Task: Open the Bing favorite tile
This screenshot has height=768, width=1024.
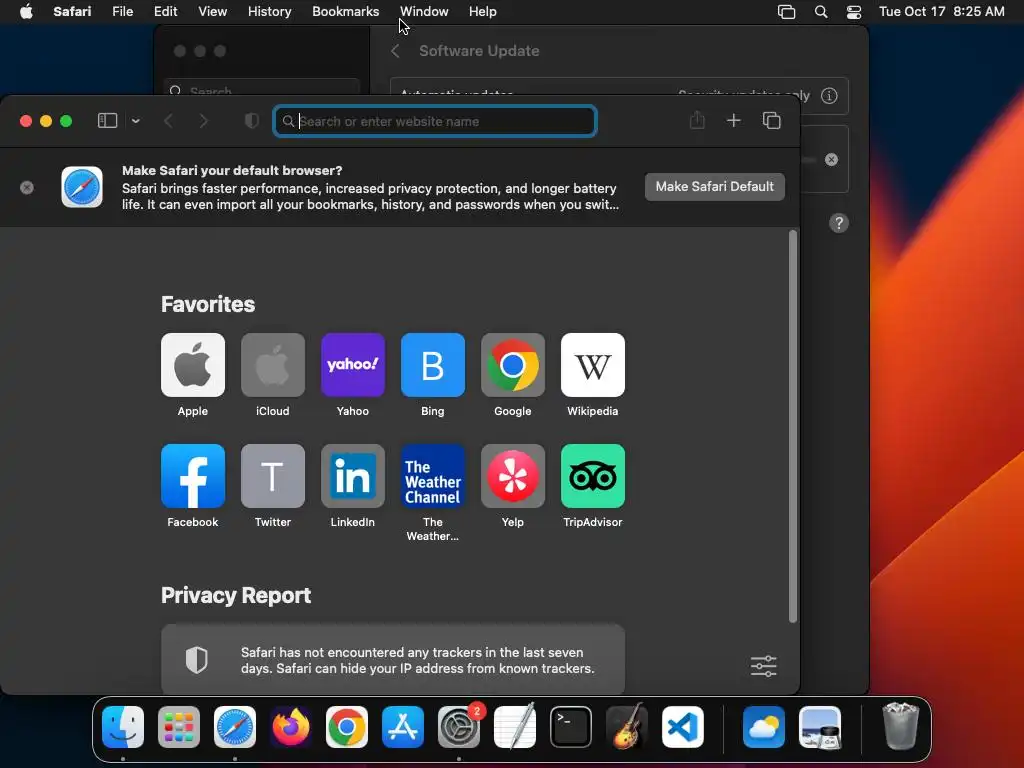Action: 432,365
